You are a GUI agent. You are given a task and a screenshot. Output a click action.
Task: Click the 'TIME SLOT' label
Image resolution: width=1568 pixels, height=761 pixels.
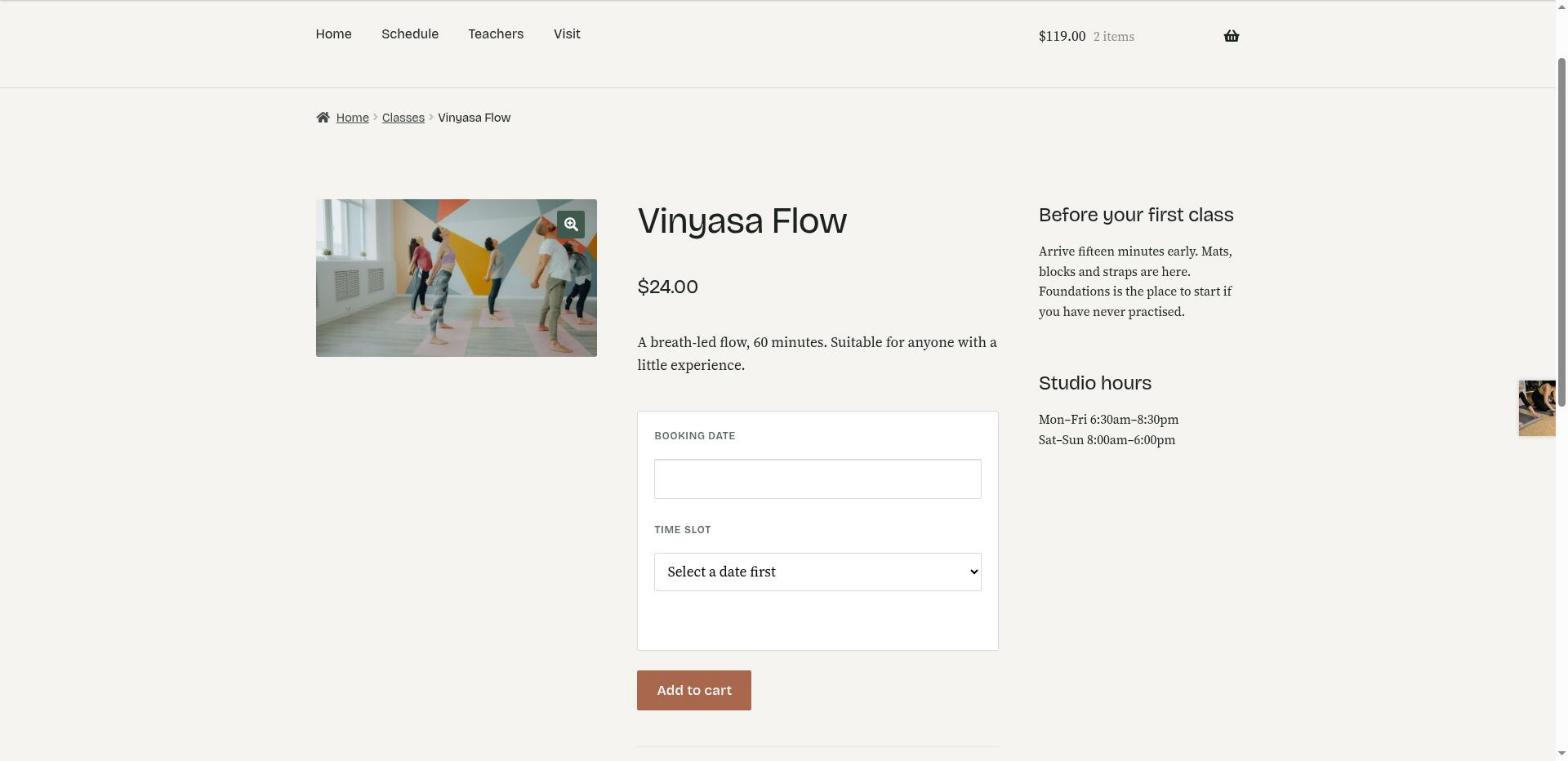coord(683,530)
